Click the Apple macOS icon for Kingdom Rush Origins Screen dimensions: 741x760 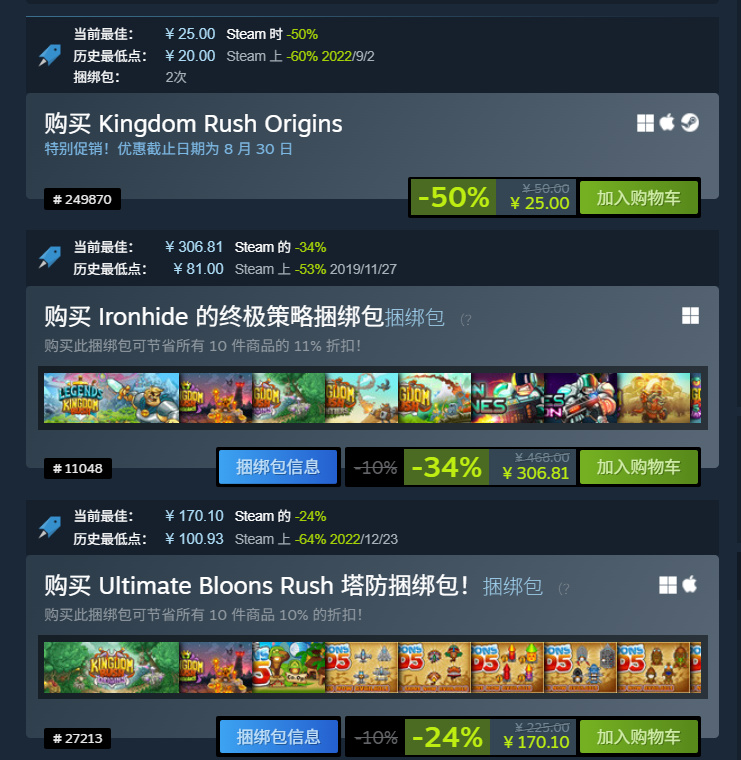(667, 122)
